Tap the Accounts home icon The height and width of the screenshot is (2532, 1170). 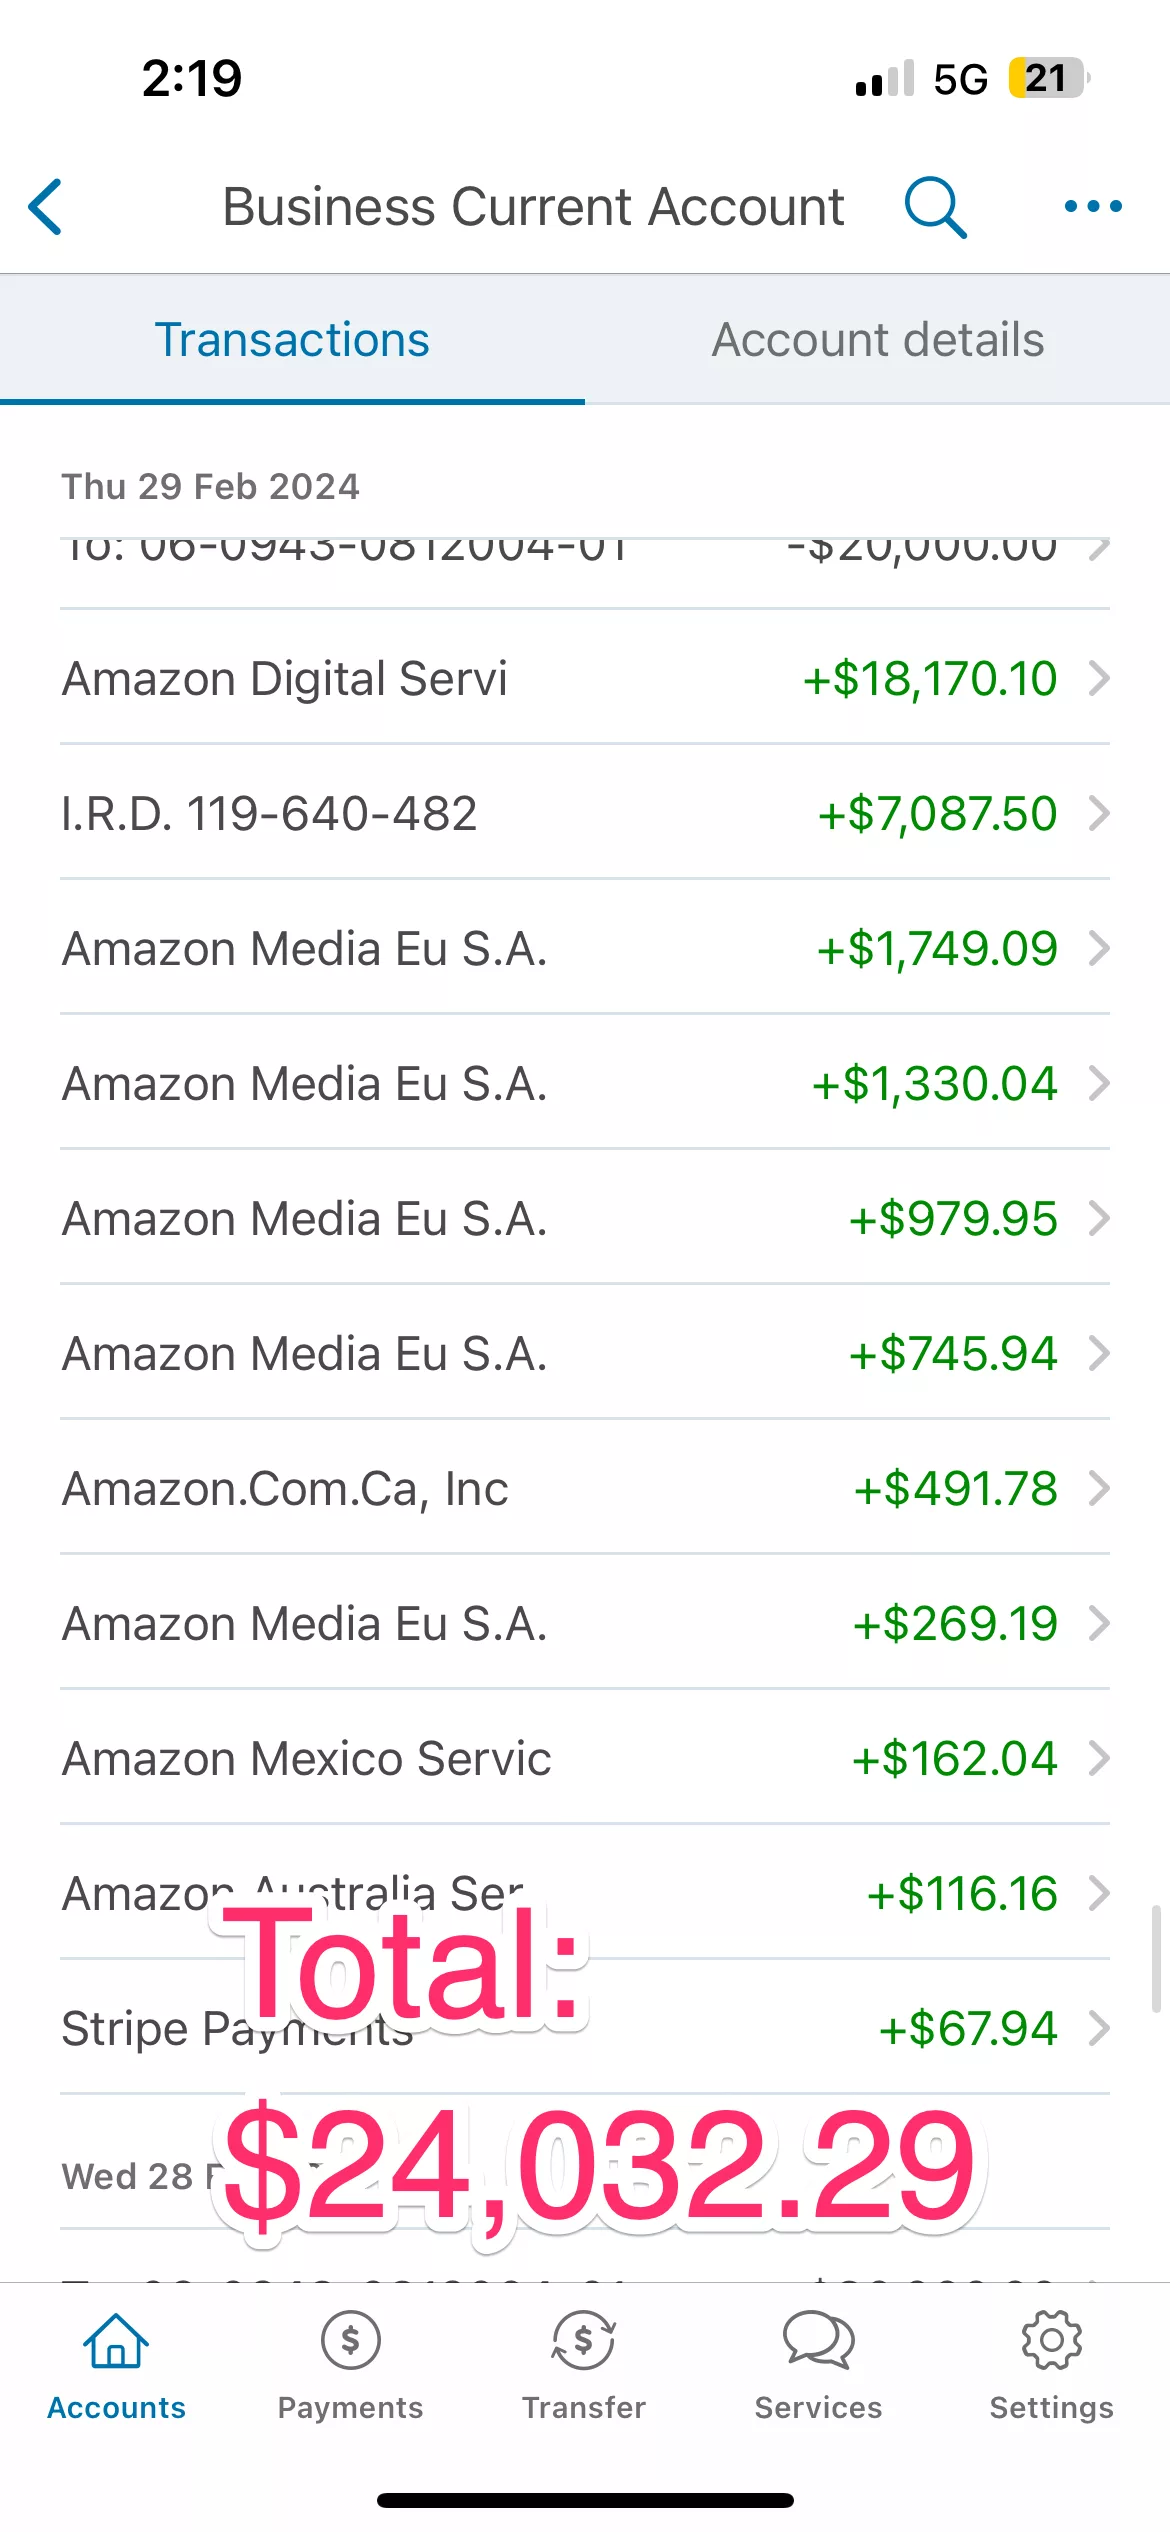pyautogui.click(x=116, y=2342)
